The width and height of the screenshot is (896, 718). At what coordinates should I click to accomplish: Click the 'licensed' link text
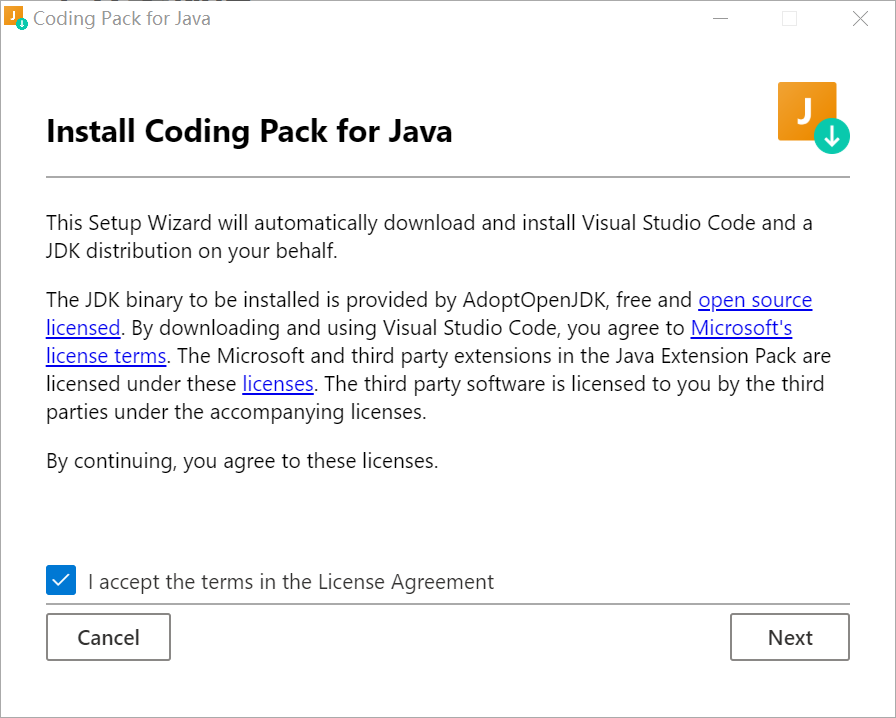pyautogui.click(x=83, y=327)
